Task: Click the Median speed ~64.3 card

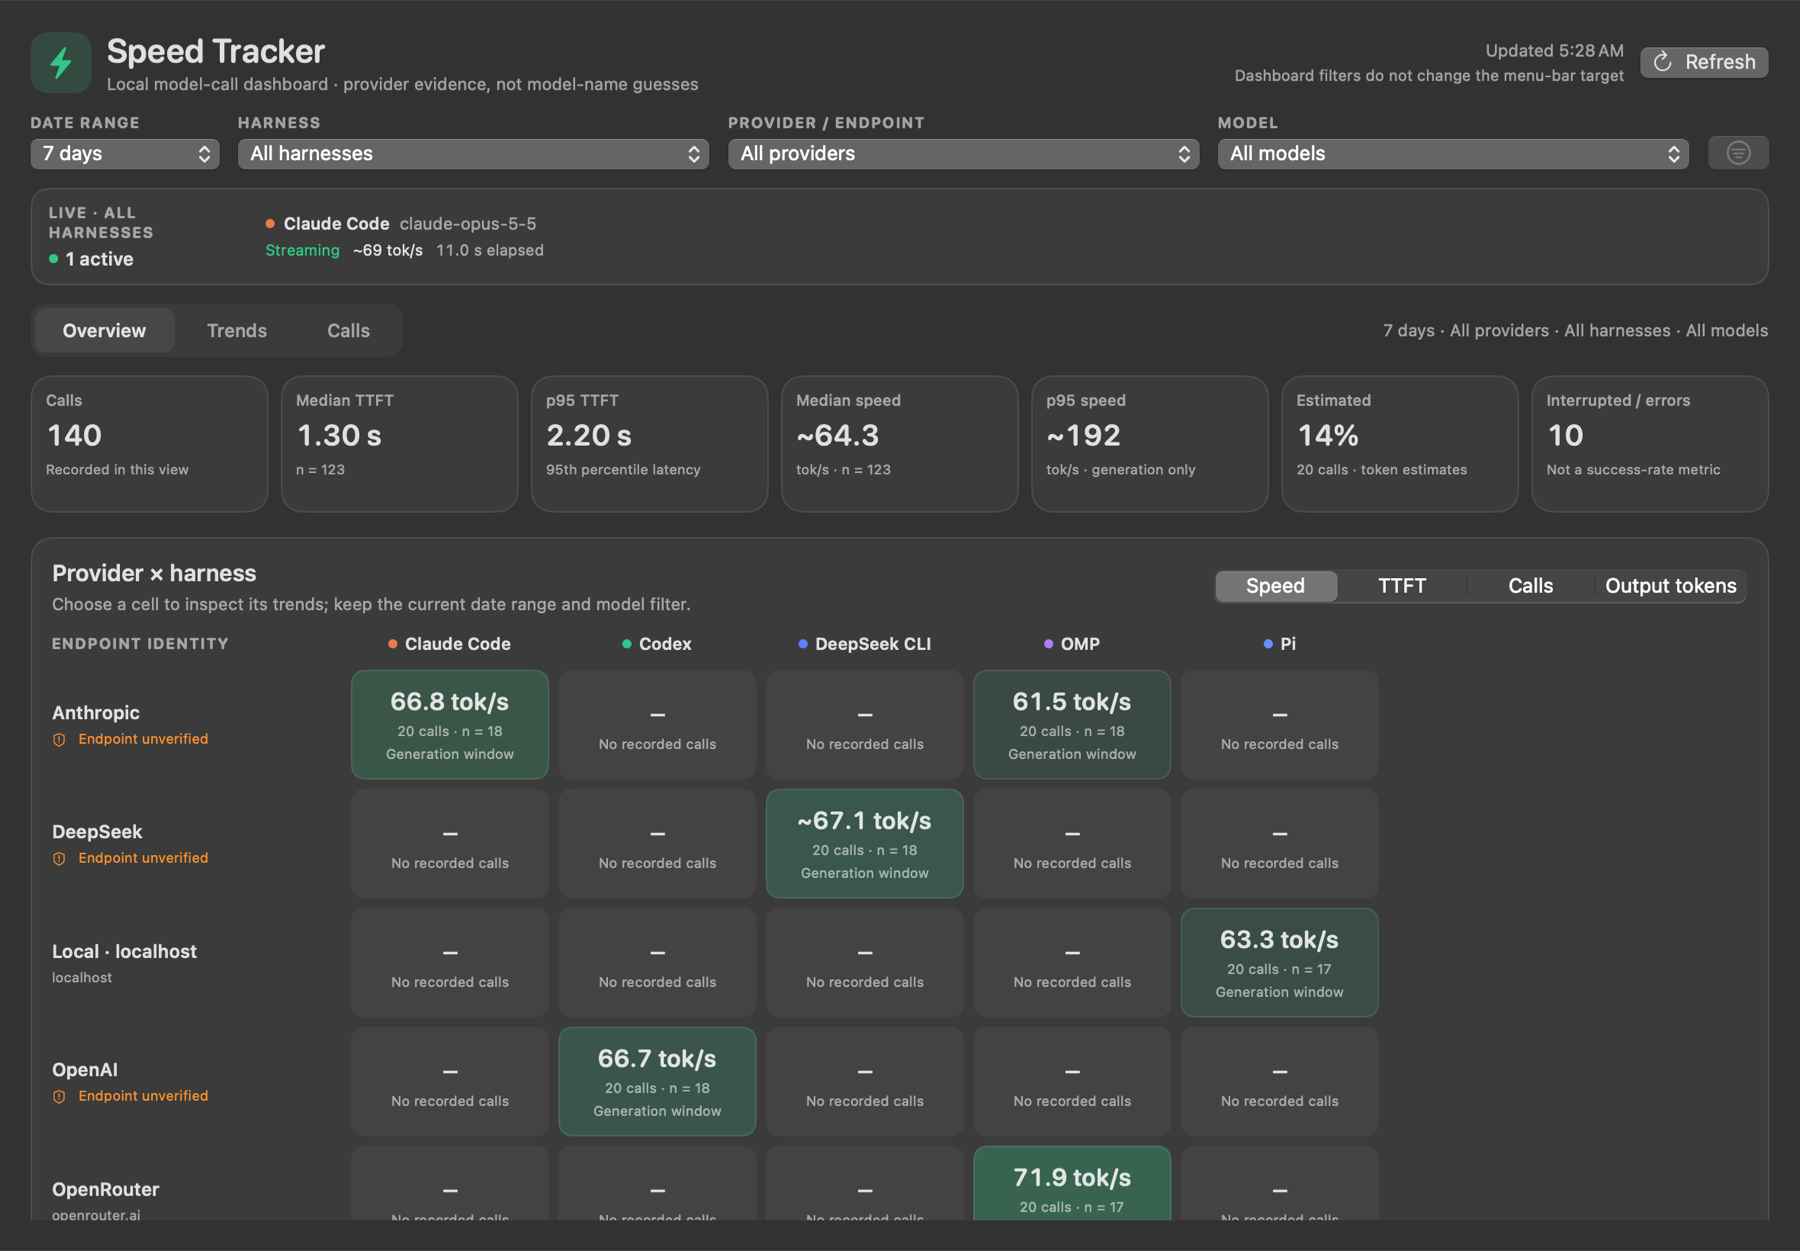Action: pyautogui.click(x=900, y=444)
